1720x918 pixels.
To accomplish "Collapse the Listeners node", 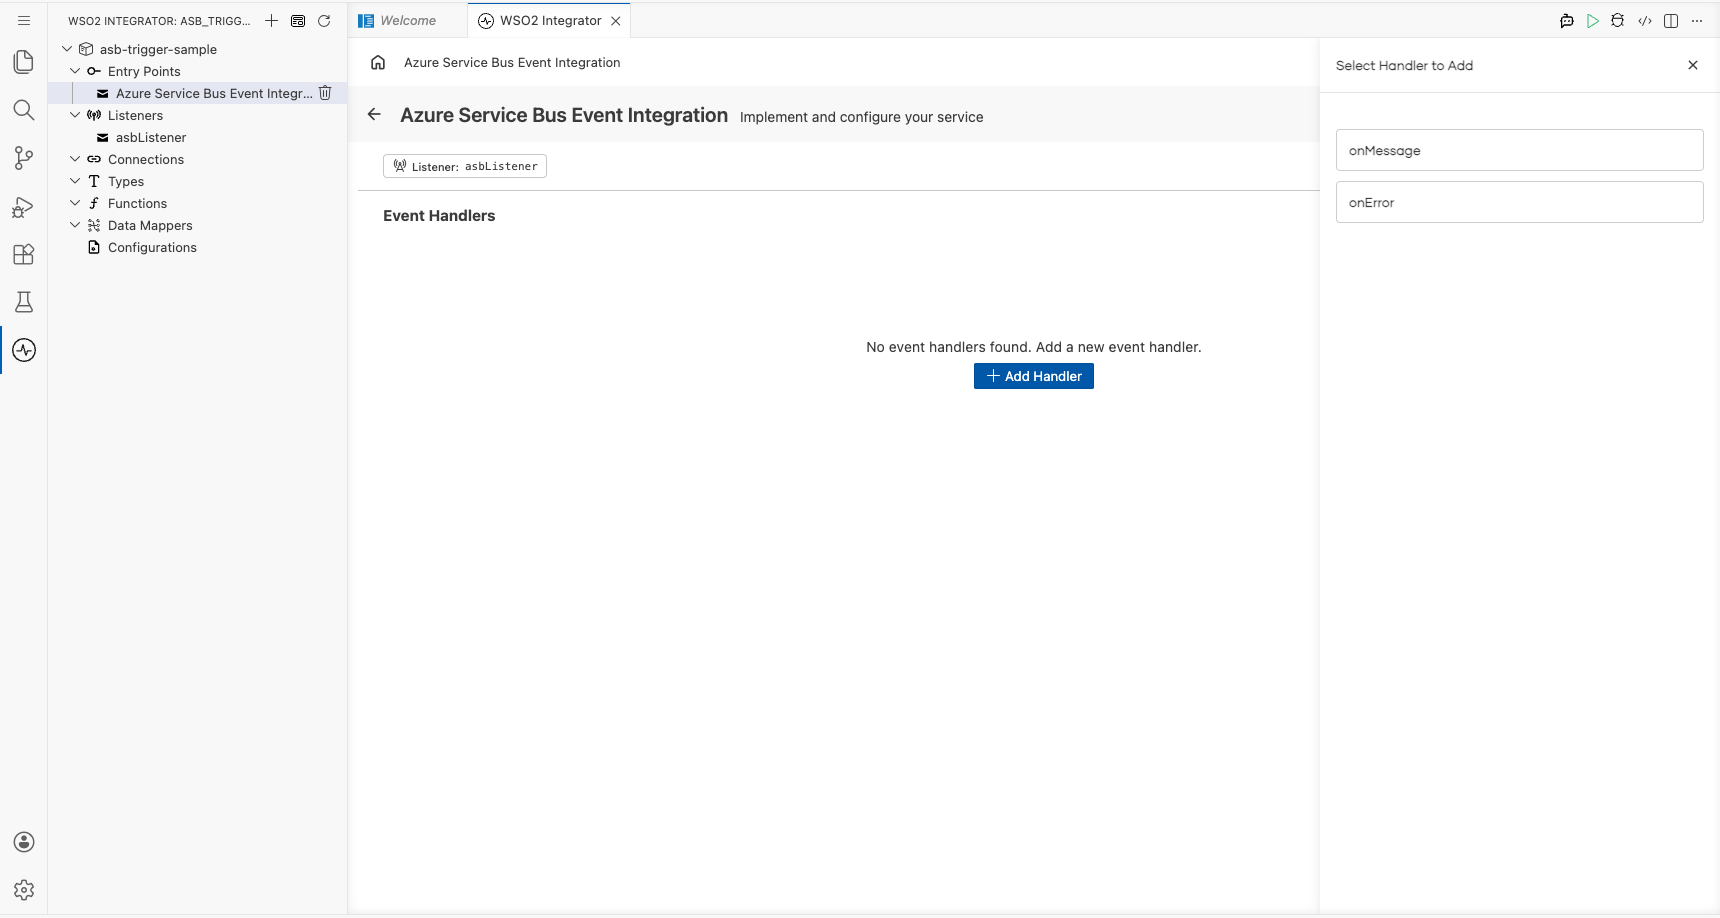I will tap(75, 115).
